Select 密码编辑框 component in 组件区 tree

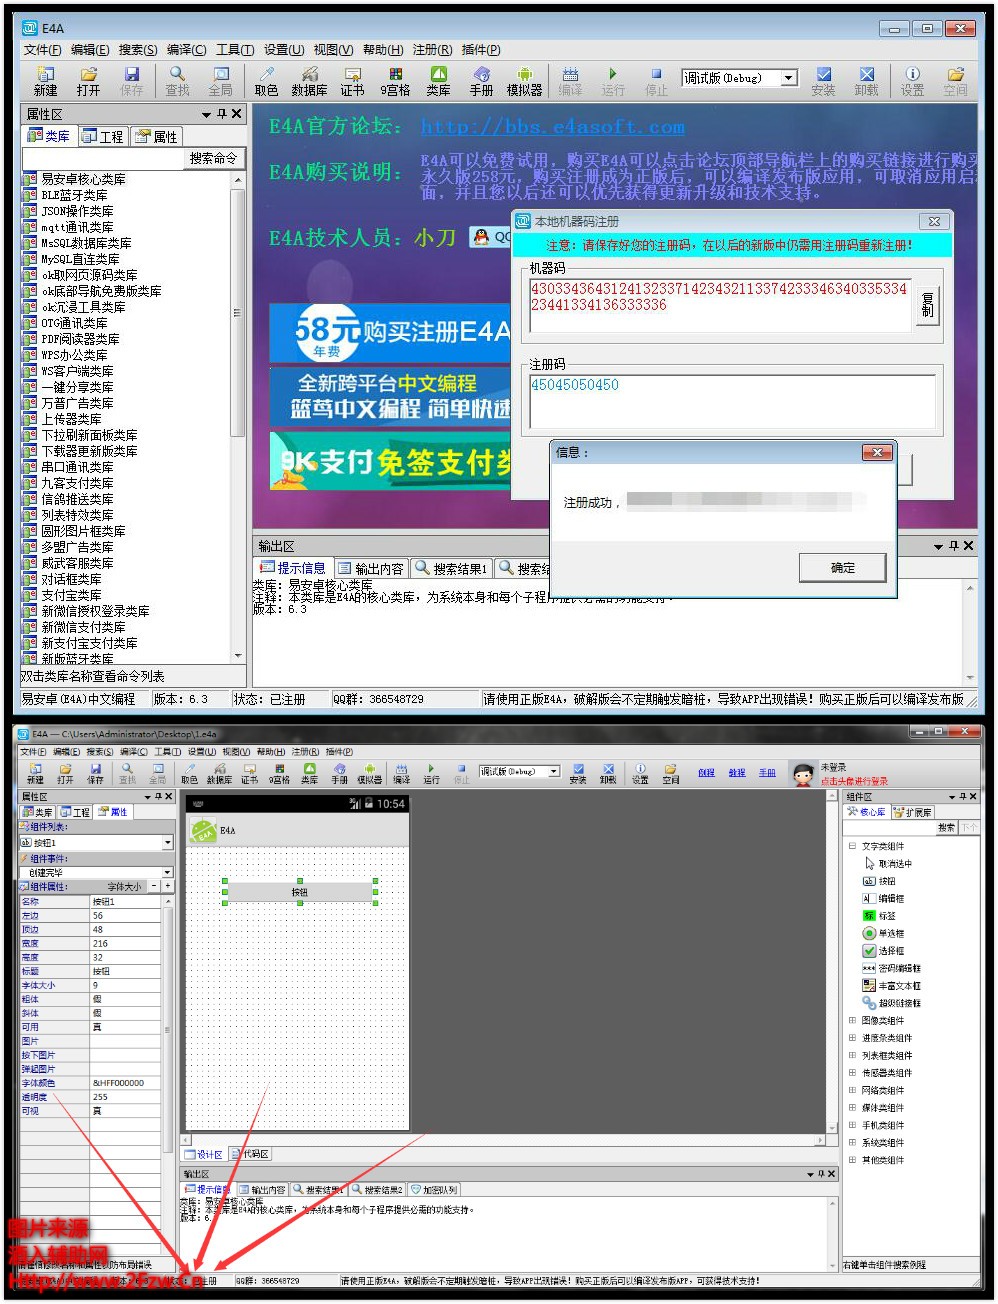pos(891,968)
